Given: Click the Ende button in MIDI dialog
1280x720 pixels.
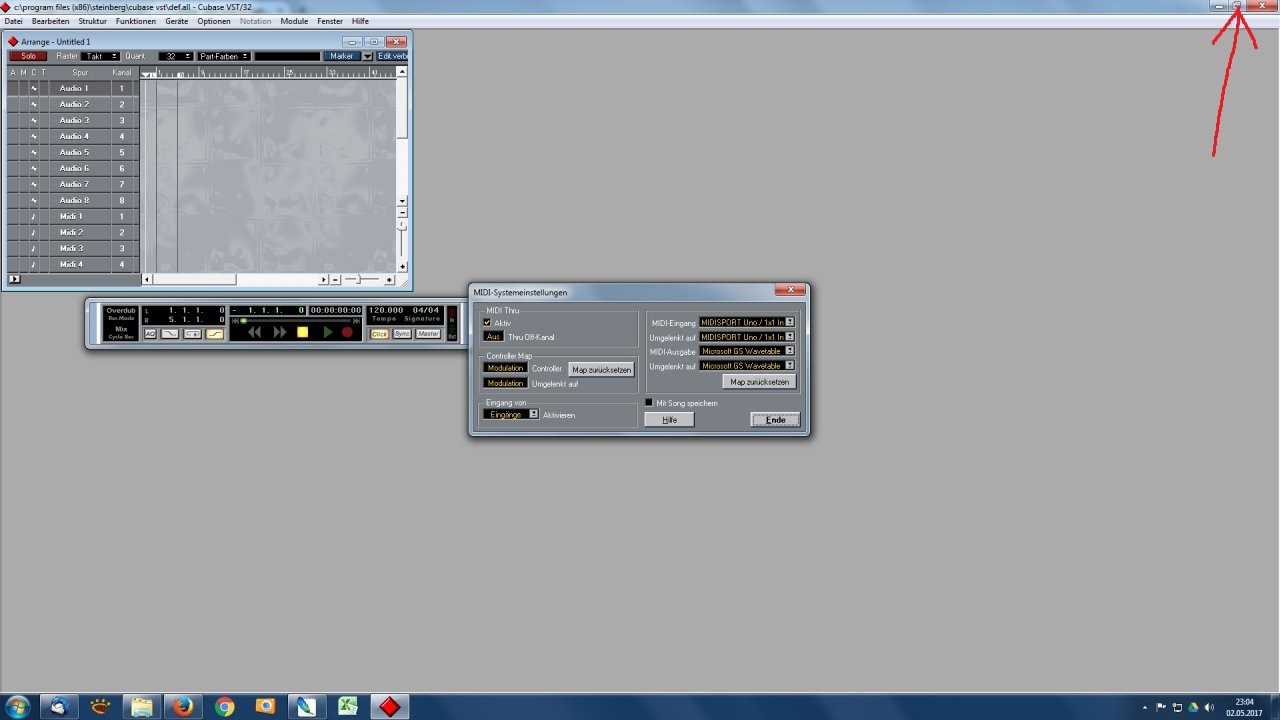Looking at the screenshot, I should pos(775,420).
